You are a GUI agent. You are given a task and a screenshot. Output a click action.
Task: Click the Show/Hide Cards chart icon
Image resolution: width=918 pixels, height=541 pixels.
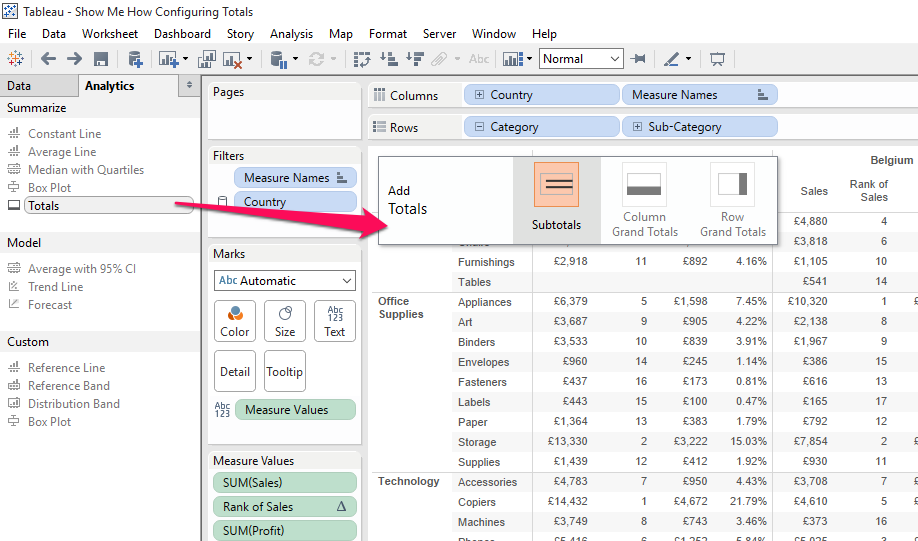[513, 59]
